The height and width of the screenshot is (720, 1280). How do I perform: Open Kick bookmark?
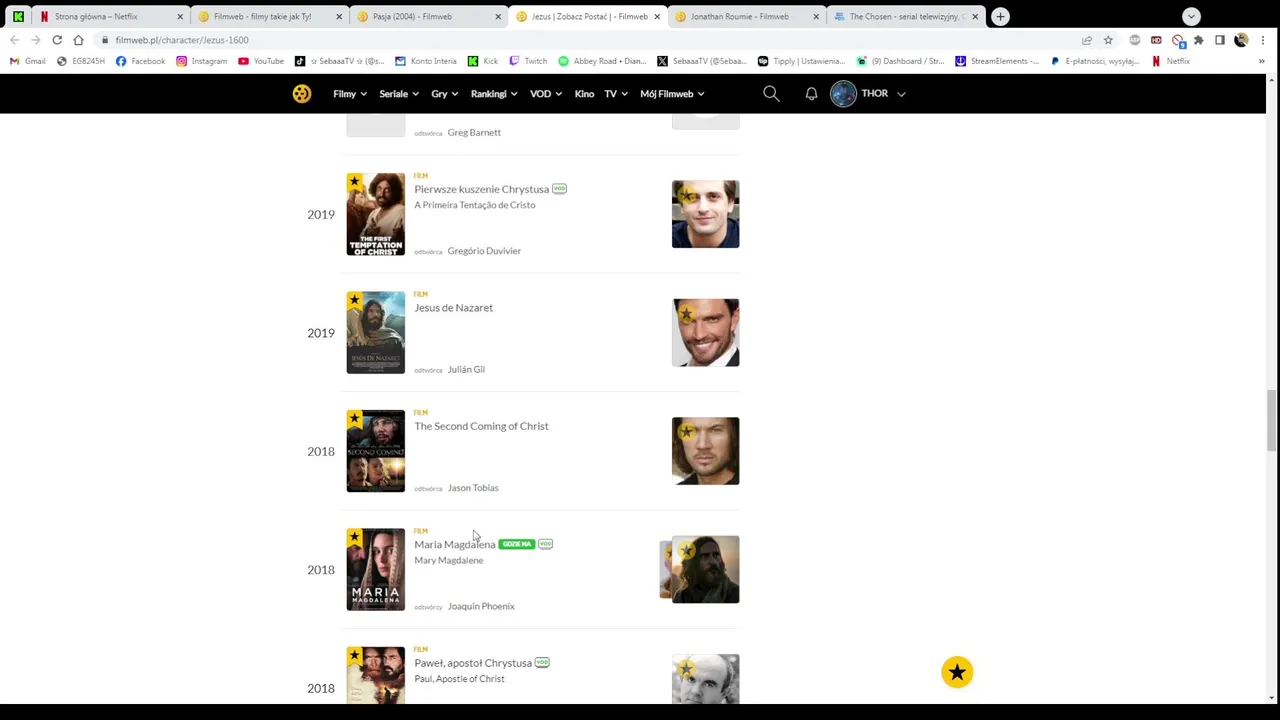483,61
